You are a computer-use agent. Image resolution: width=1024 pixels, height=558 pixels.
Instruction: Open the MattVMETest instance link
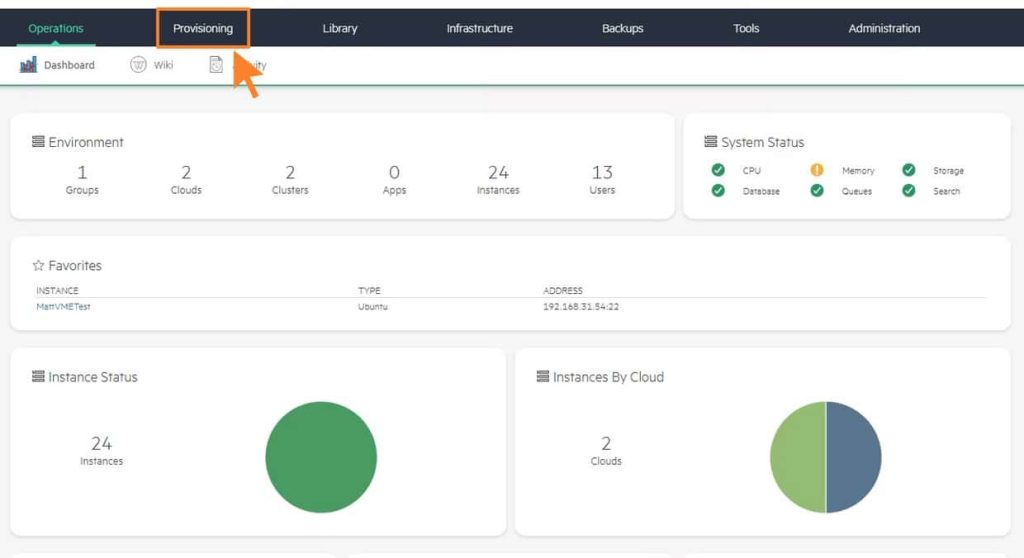(x=63, y=306)
